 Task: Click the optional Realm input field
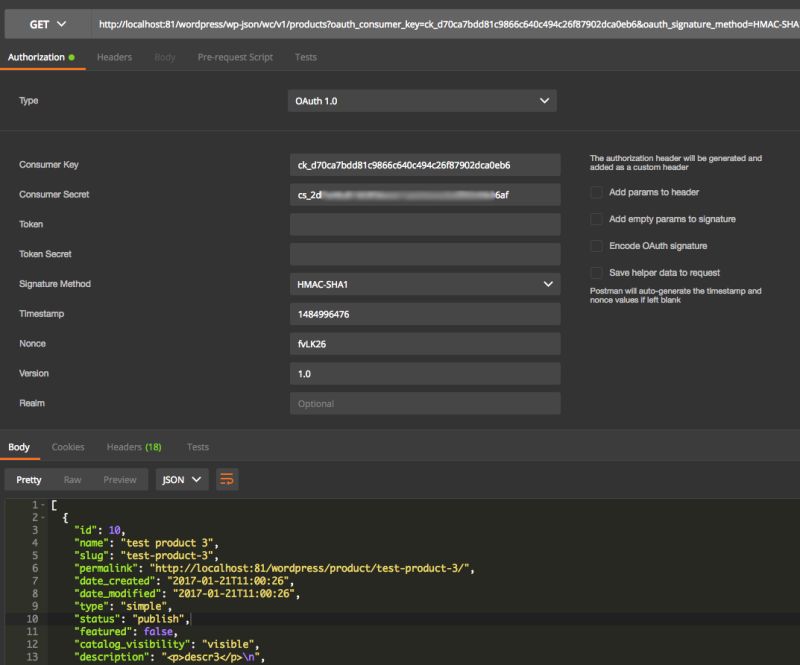click(x=424, y=403)
